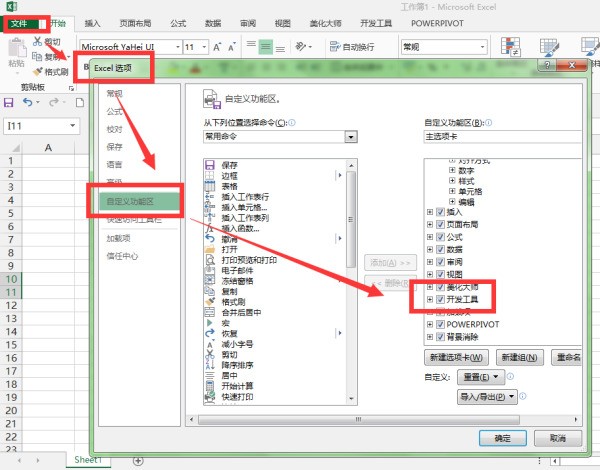Select 自定义功能区 in options sidebar

click(139, 201)
